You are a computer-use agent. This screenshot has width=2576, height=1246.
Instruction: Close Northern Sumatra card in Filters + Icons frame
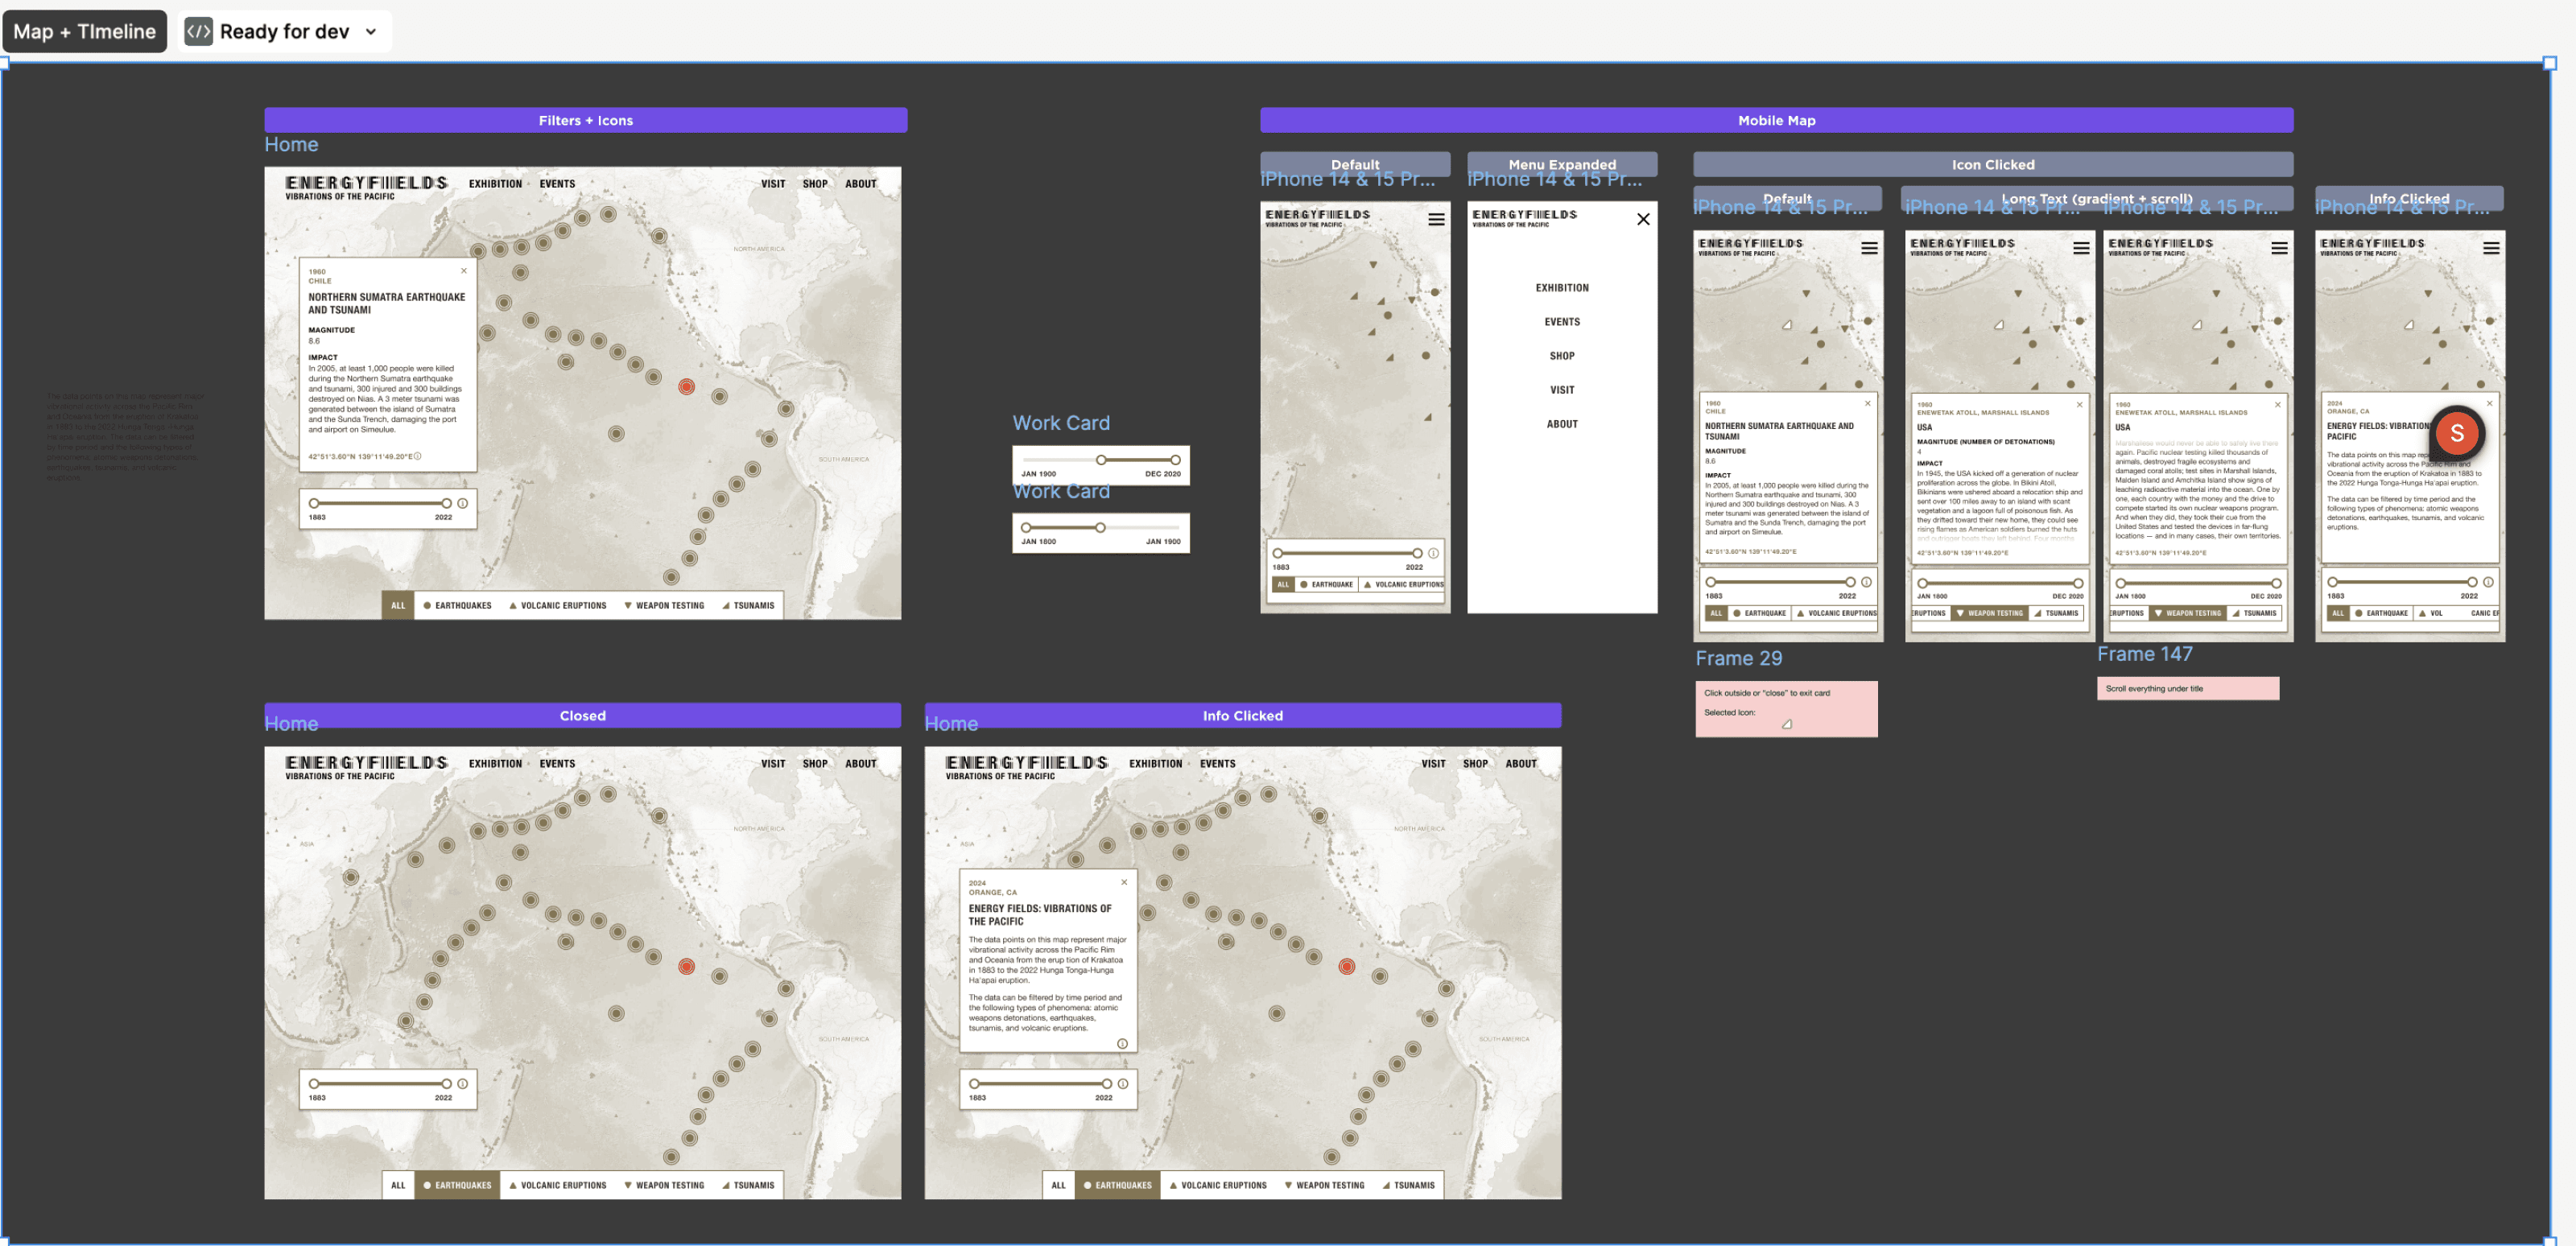tap(464, 271)
